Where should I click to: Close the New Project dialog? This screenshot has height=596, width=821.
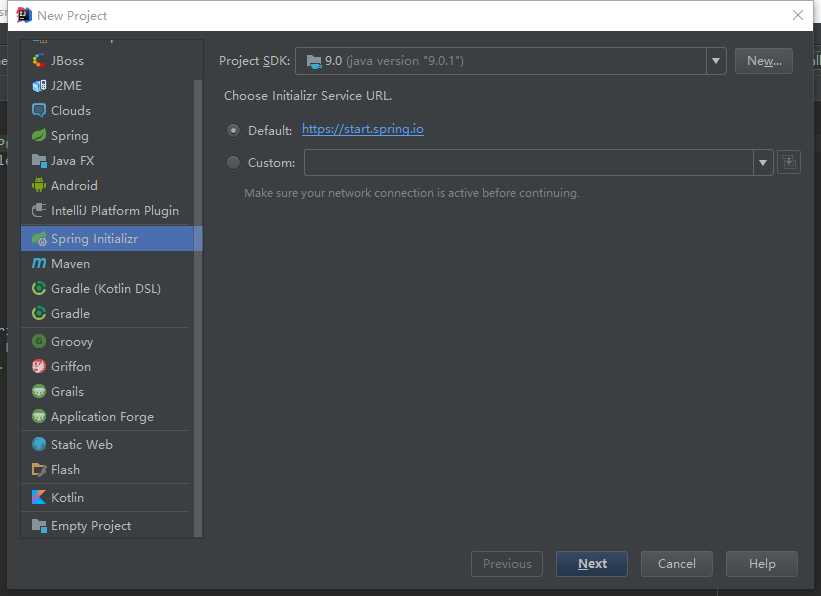(797, 15)
